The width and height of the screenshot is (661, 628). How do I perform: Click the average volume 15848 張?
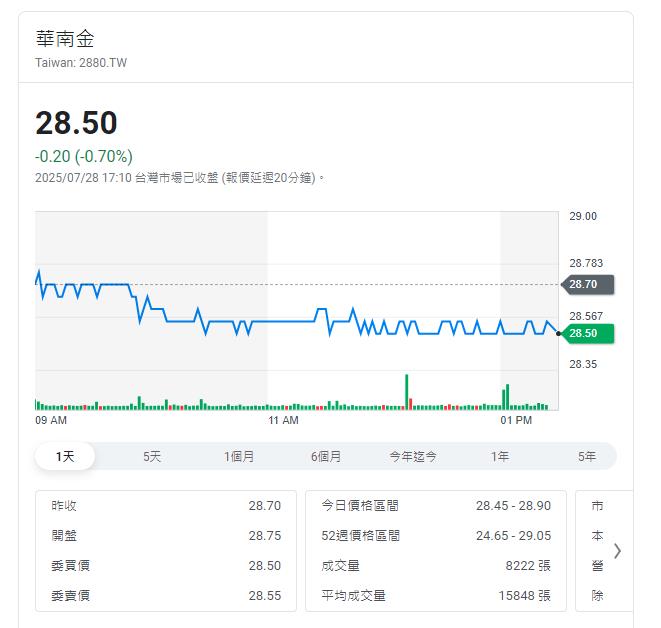point(525,596)
